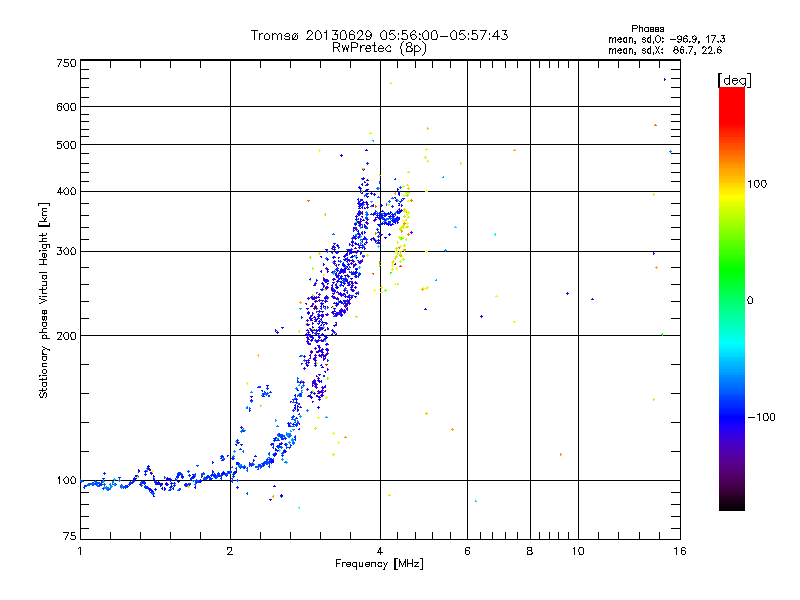Click the x-axis tick '8'
The image size is (800, 600).
tap(530, 551)
